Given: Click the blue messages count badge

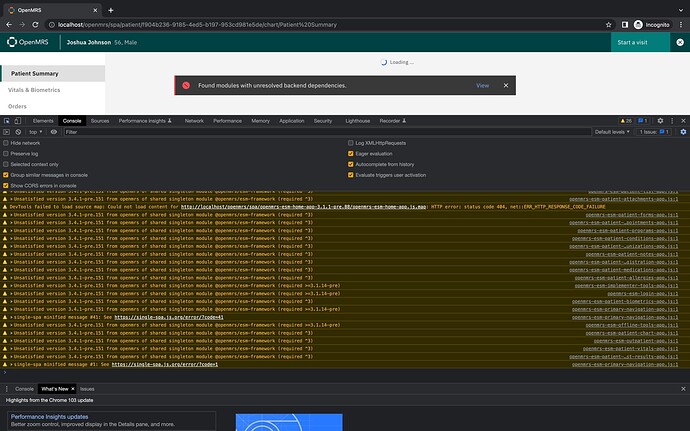Looking at the screenshot, I should pos(642,121).
